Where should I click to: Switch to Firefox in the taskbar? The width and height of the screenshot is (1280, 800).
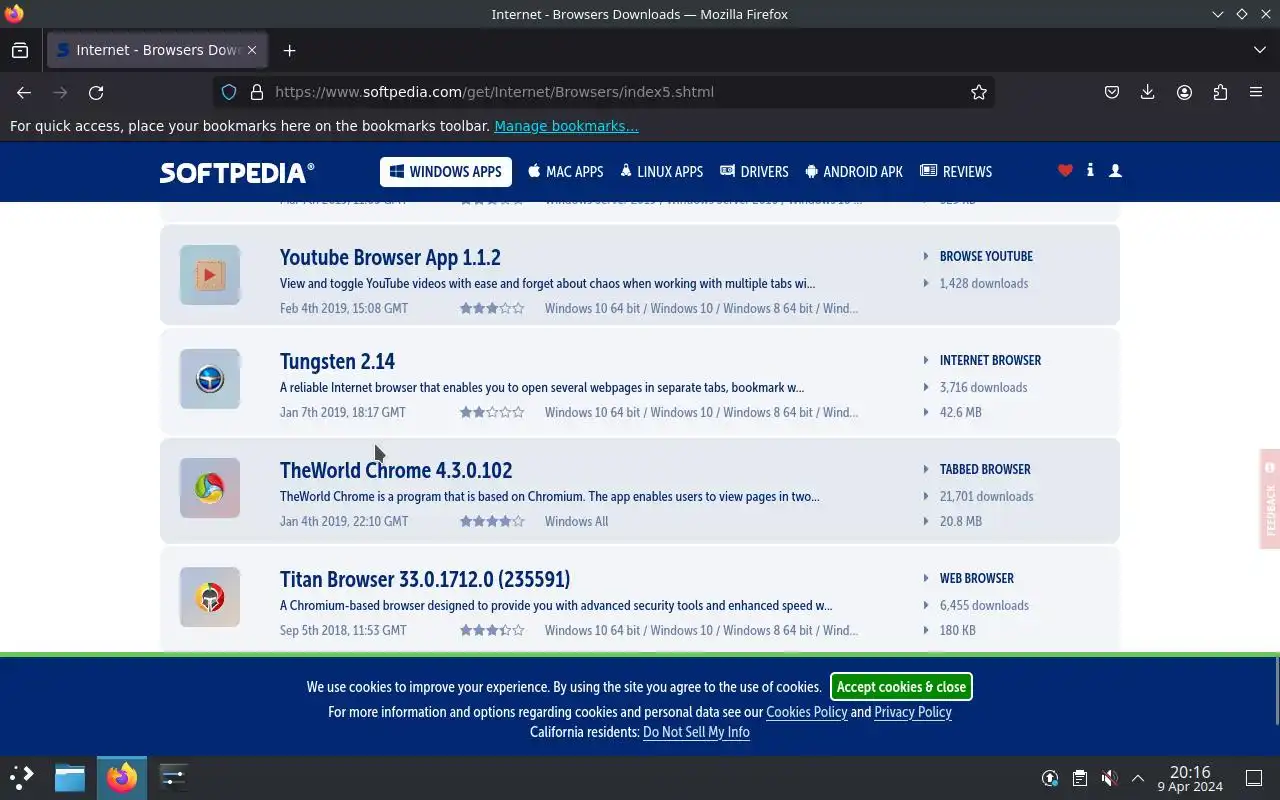click(122, 777)
